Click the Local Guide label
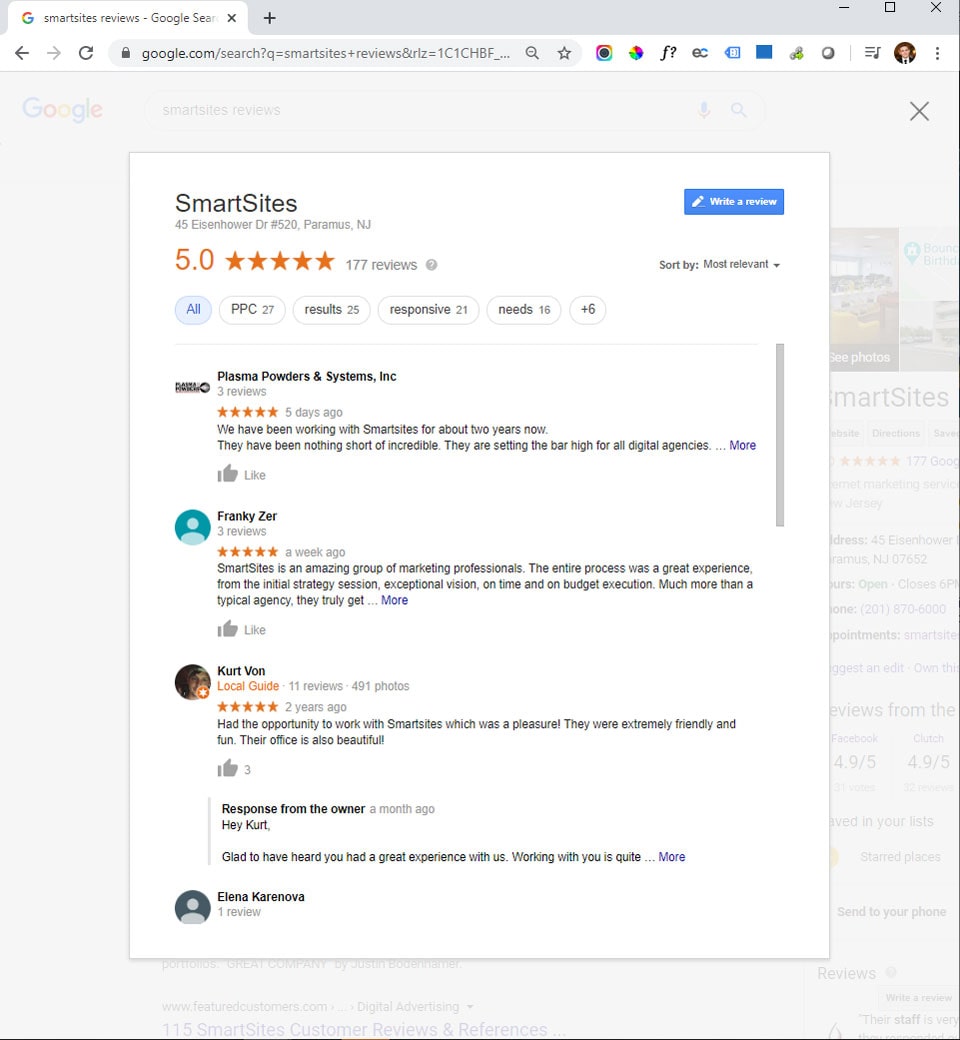960x1040 pixels. (x=247, y=686)
